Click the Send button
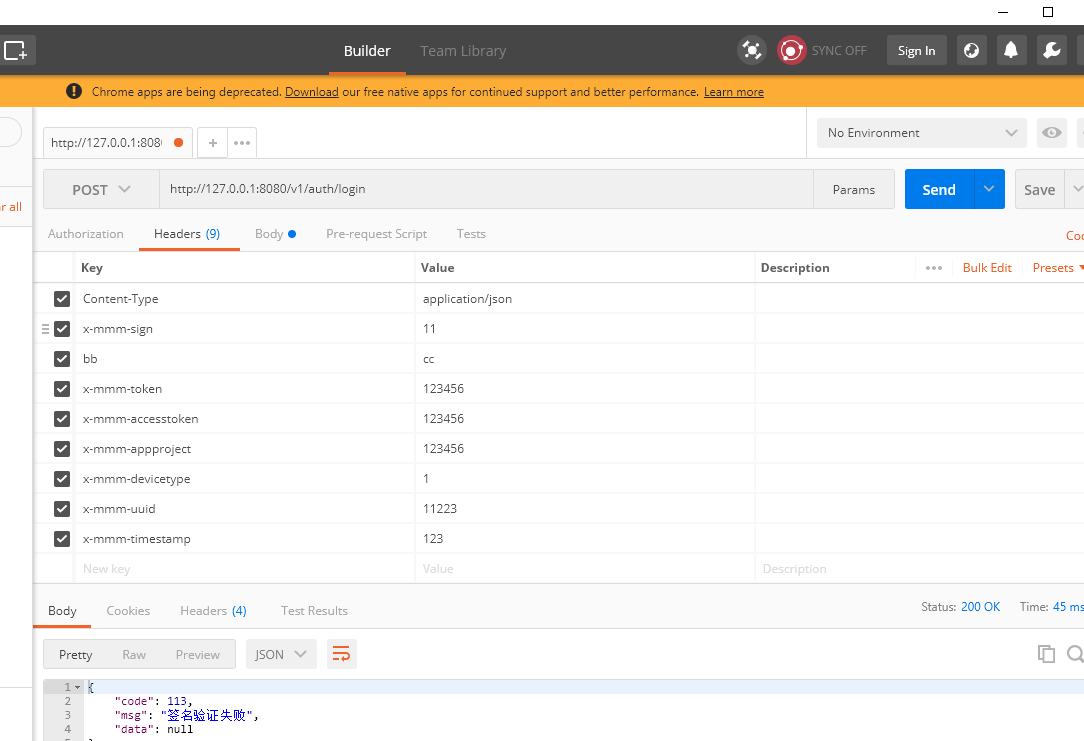1084x741 pixels. [x=939, y=189]
